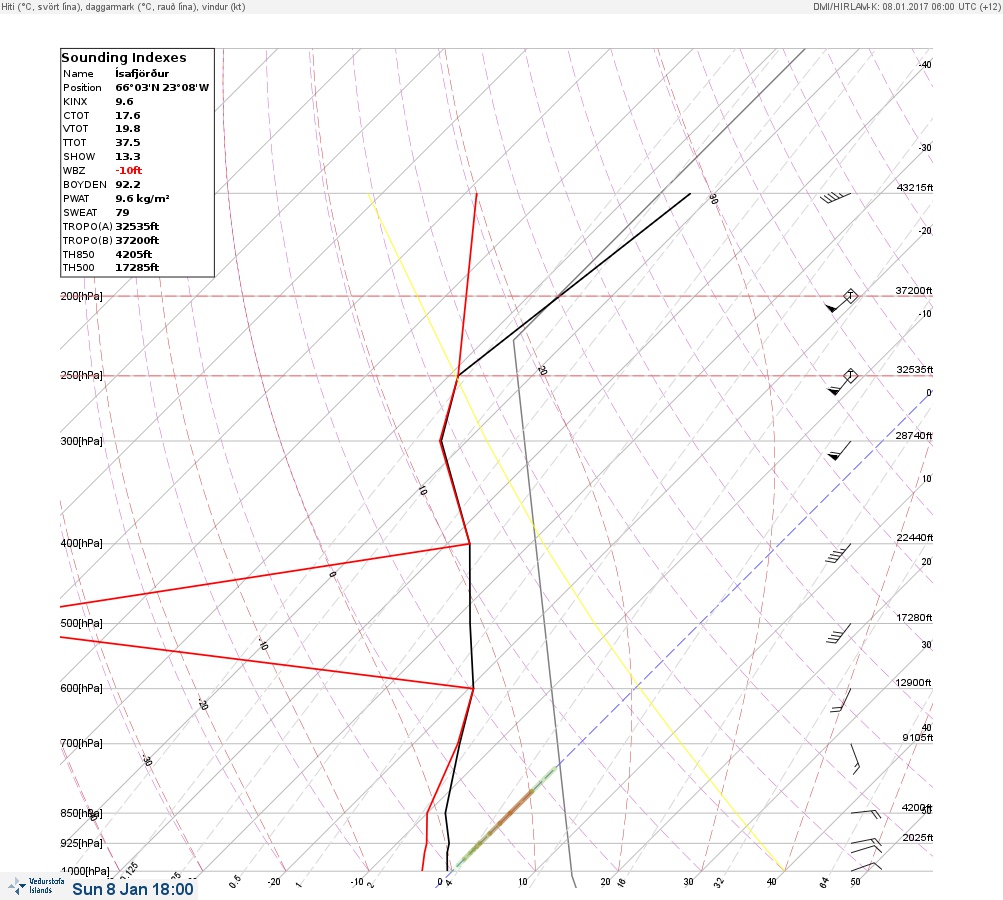Click the wind barb near 9105ft level
This screenshot has width=1003, height=900.
coord(855,759)
